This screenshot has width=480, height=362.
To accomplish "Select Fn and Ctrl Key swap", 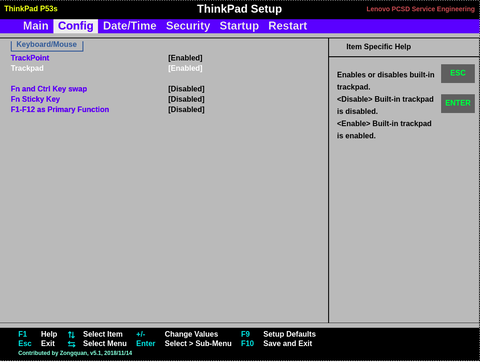I will (x=49, y=89).
